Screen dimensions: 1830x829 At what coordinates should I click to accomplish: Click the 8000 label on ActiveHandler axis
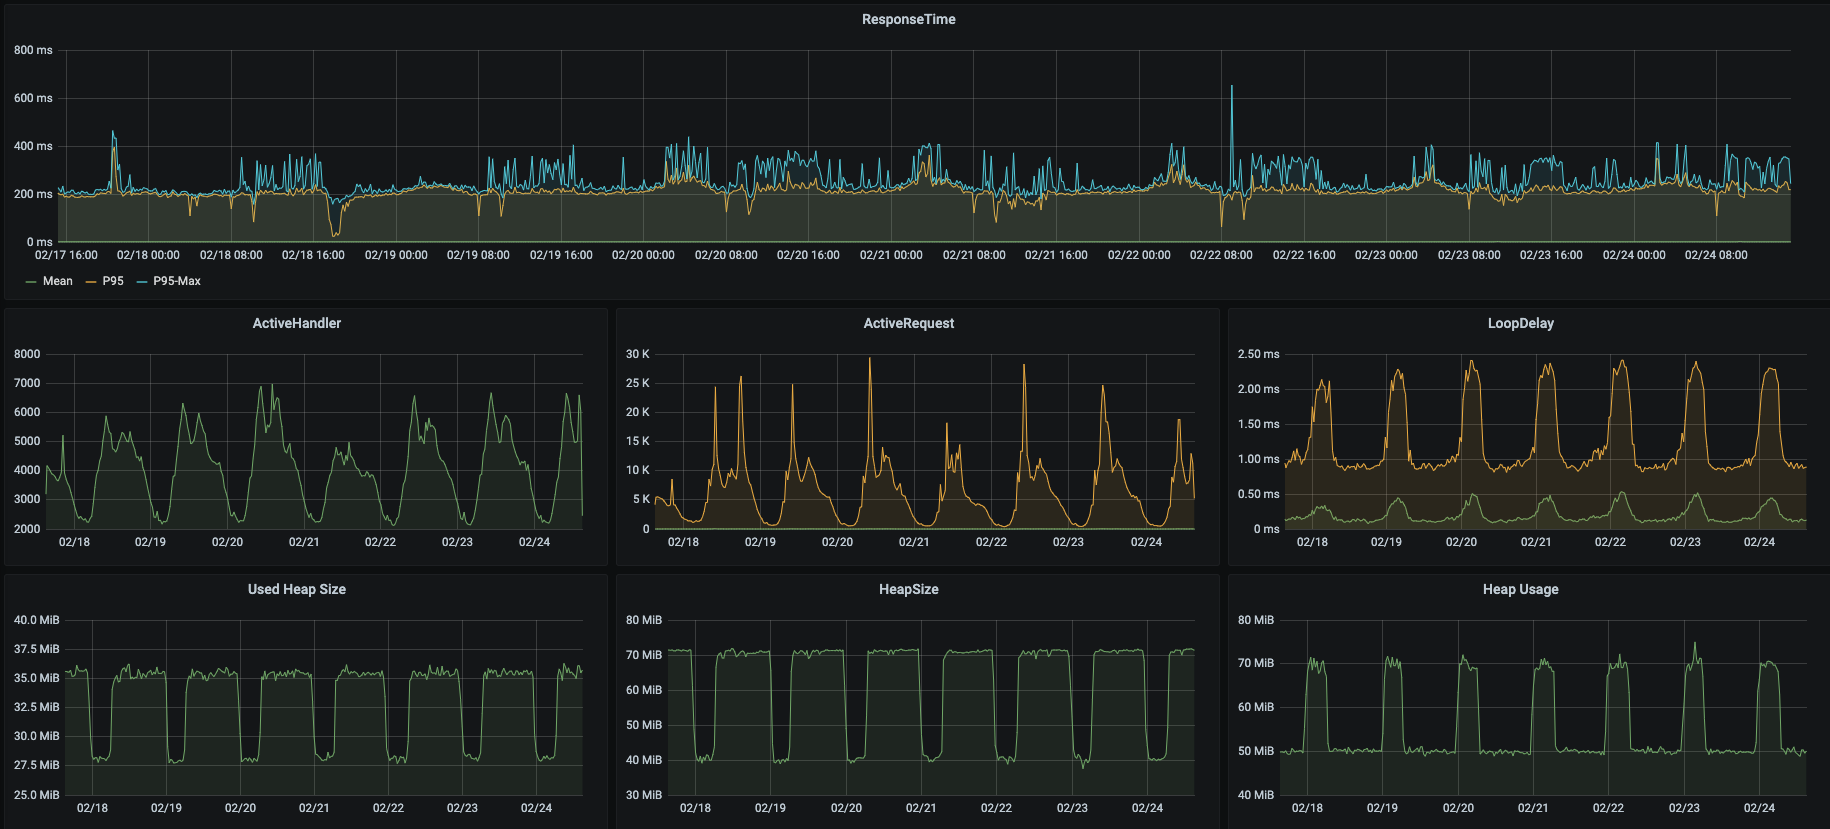click(27, 354)
